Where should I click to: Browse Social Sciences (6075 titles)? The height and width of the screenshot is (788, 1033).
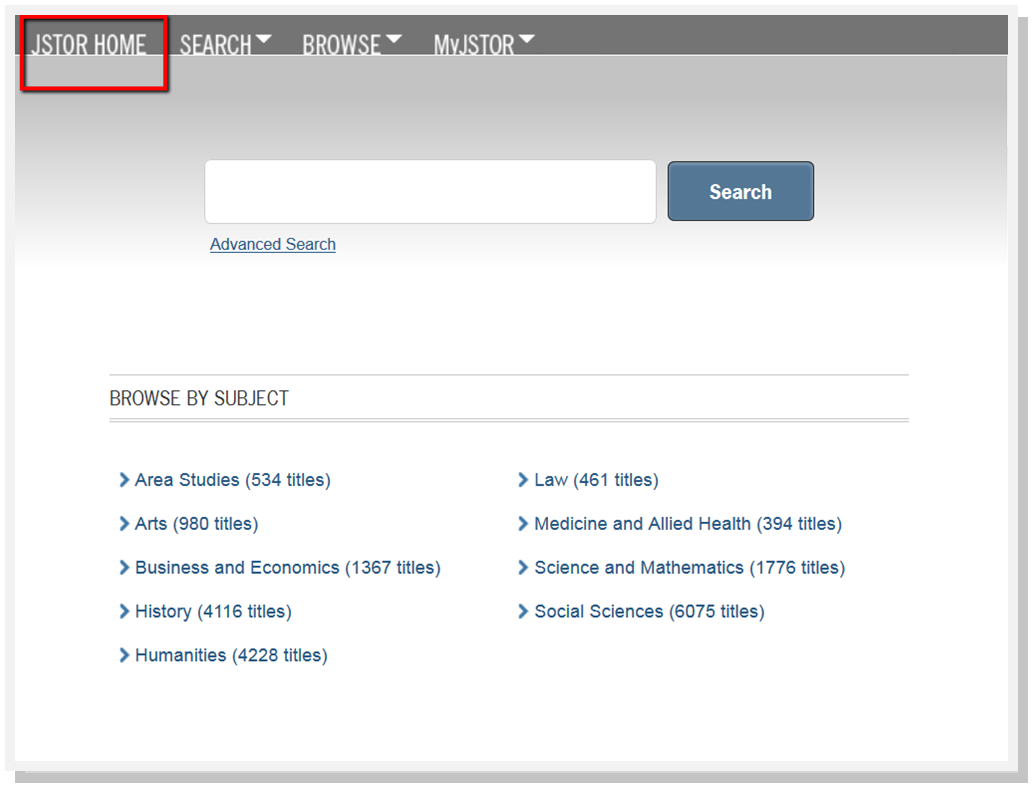pos(649,611)
